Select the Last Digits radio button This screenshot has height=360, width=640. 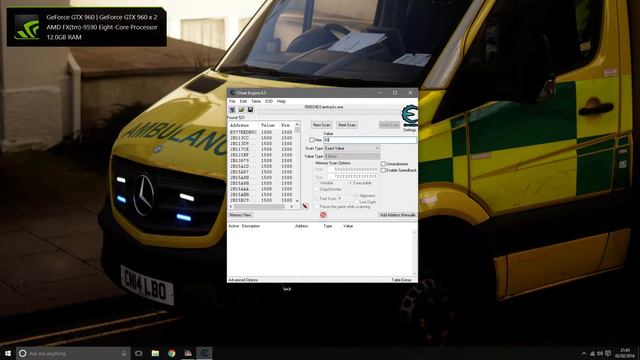coord(357,202)
